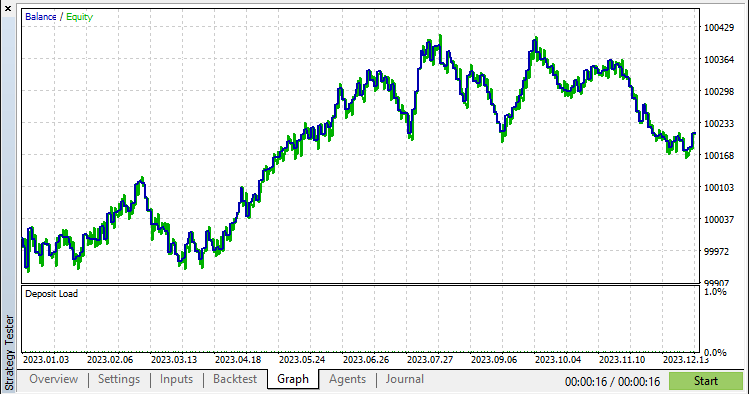
Task: Click the 2023.09.06 date label
Action: [x=494, y=360]
